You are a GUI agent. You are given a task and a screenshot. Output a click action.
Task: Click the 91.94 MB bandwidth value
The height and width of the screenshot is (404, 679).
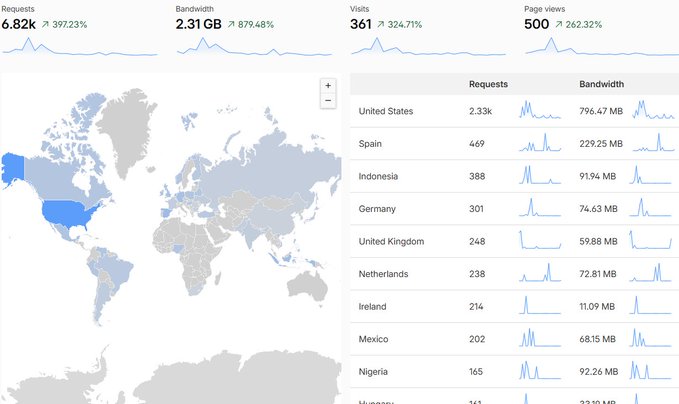[598, 176]
